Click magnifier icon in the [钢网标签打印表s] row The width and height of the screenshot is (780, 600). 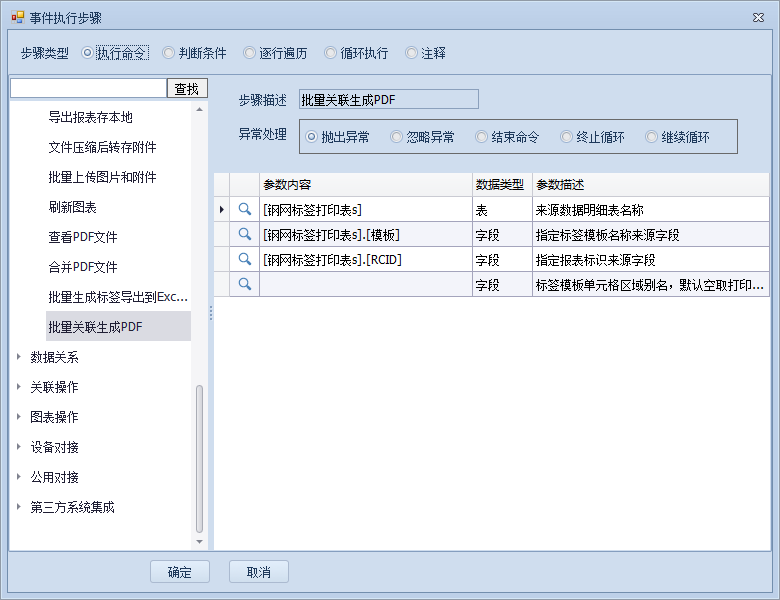click(244, 210)
